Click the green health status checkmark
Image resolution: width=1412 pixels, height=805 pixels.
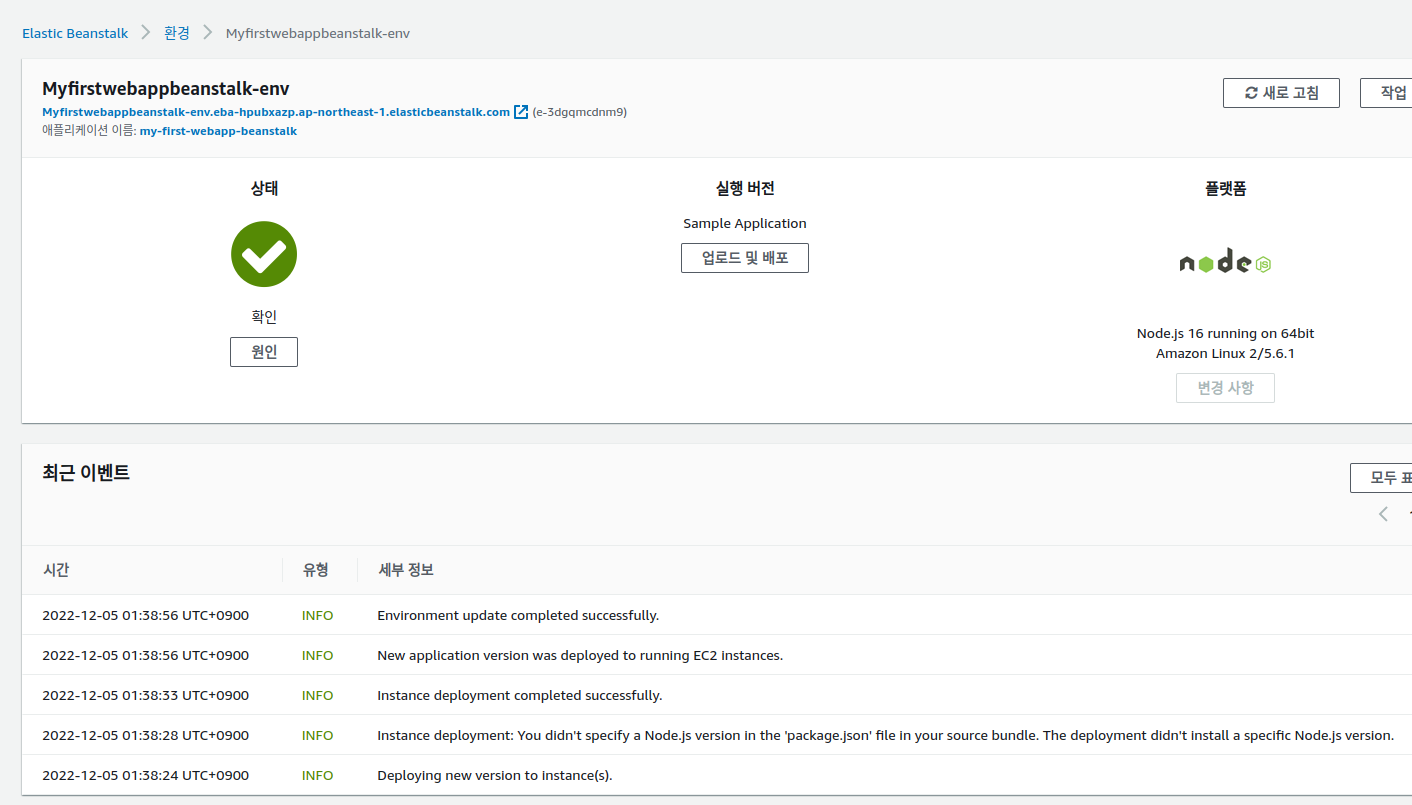pos(264,254)
